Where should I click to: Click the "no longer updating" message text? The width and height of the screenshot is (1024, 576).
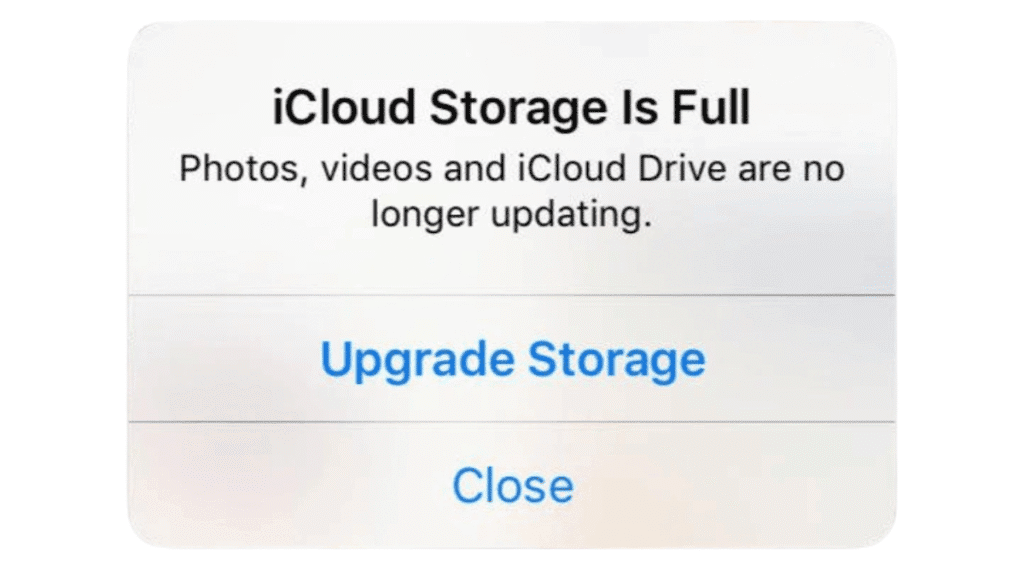512,191
